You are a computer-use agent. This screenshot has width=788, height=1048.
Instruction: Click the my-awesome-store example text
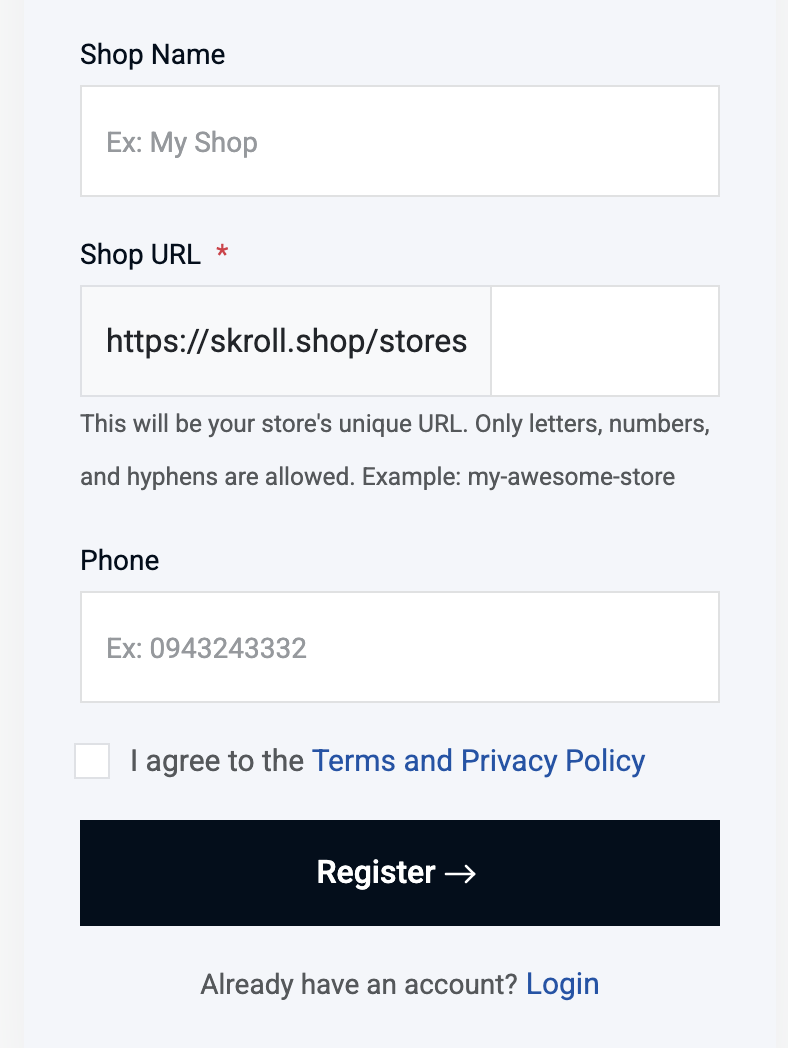(x=571, y=477)
